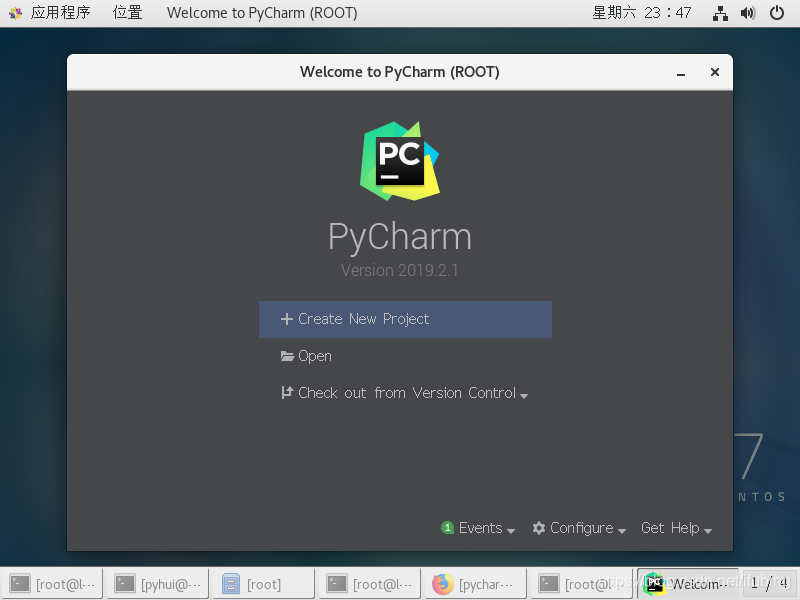Switch to the [root] file manager taskbar item

264,584
